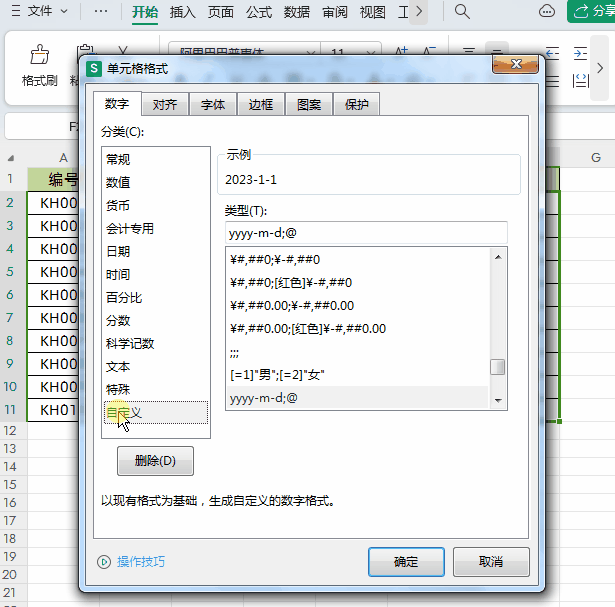
Task: Click the select-all corner triangle
Action: click(11, 158)
